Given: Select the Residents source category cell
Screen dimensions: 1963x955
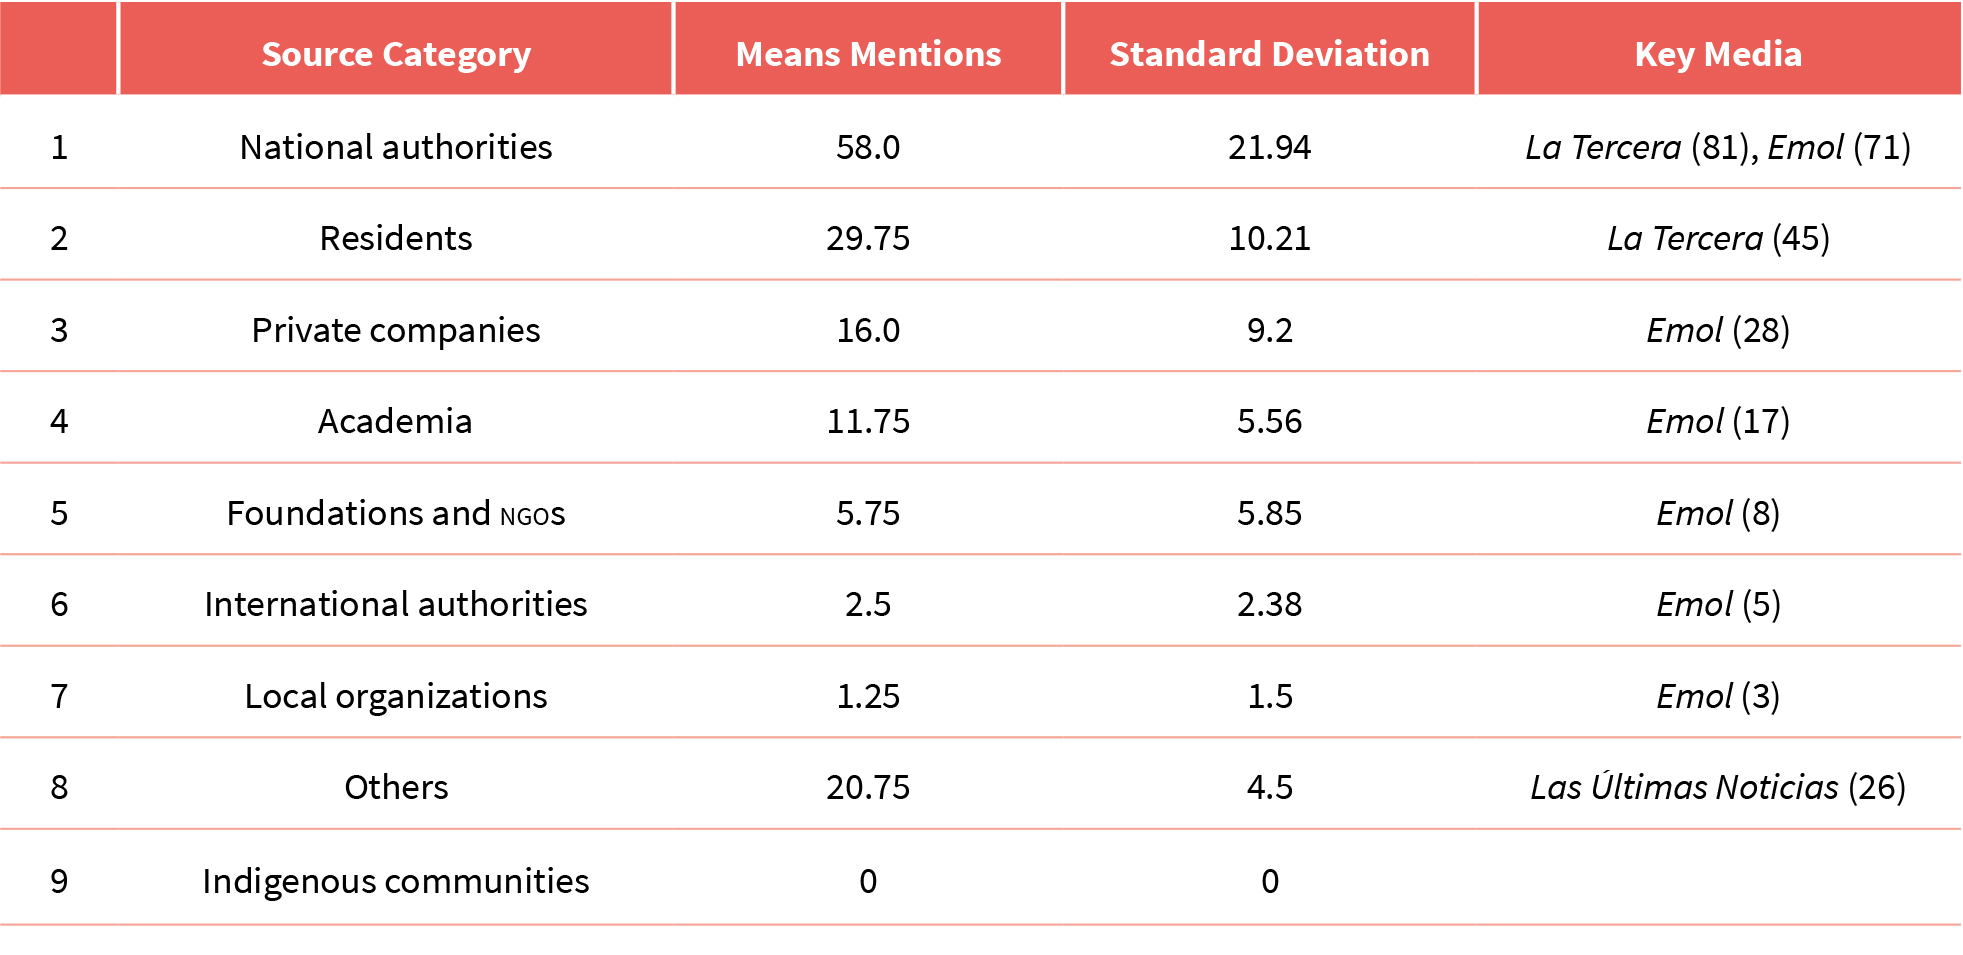Looking at the screenshot, I should [x=396, y=238].
